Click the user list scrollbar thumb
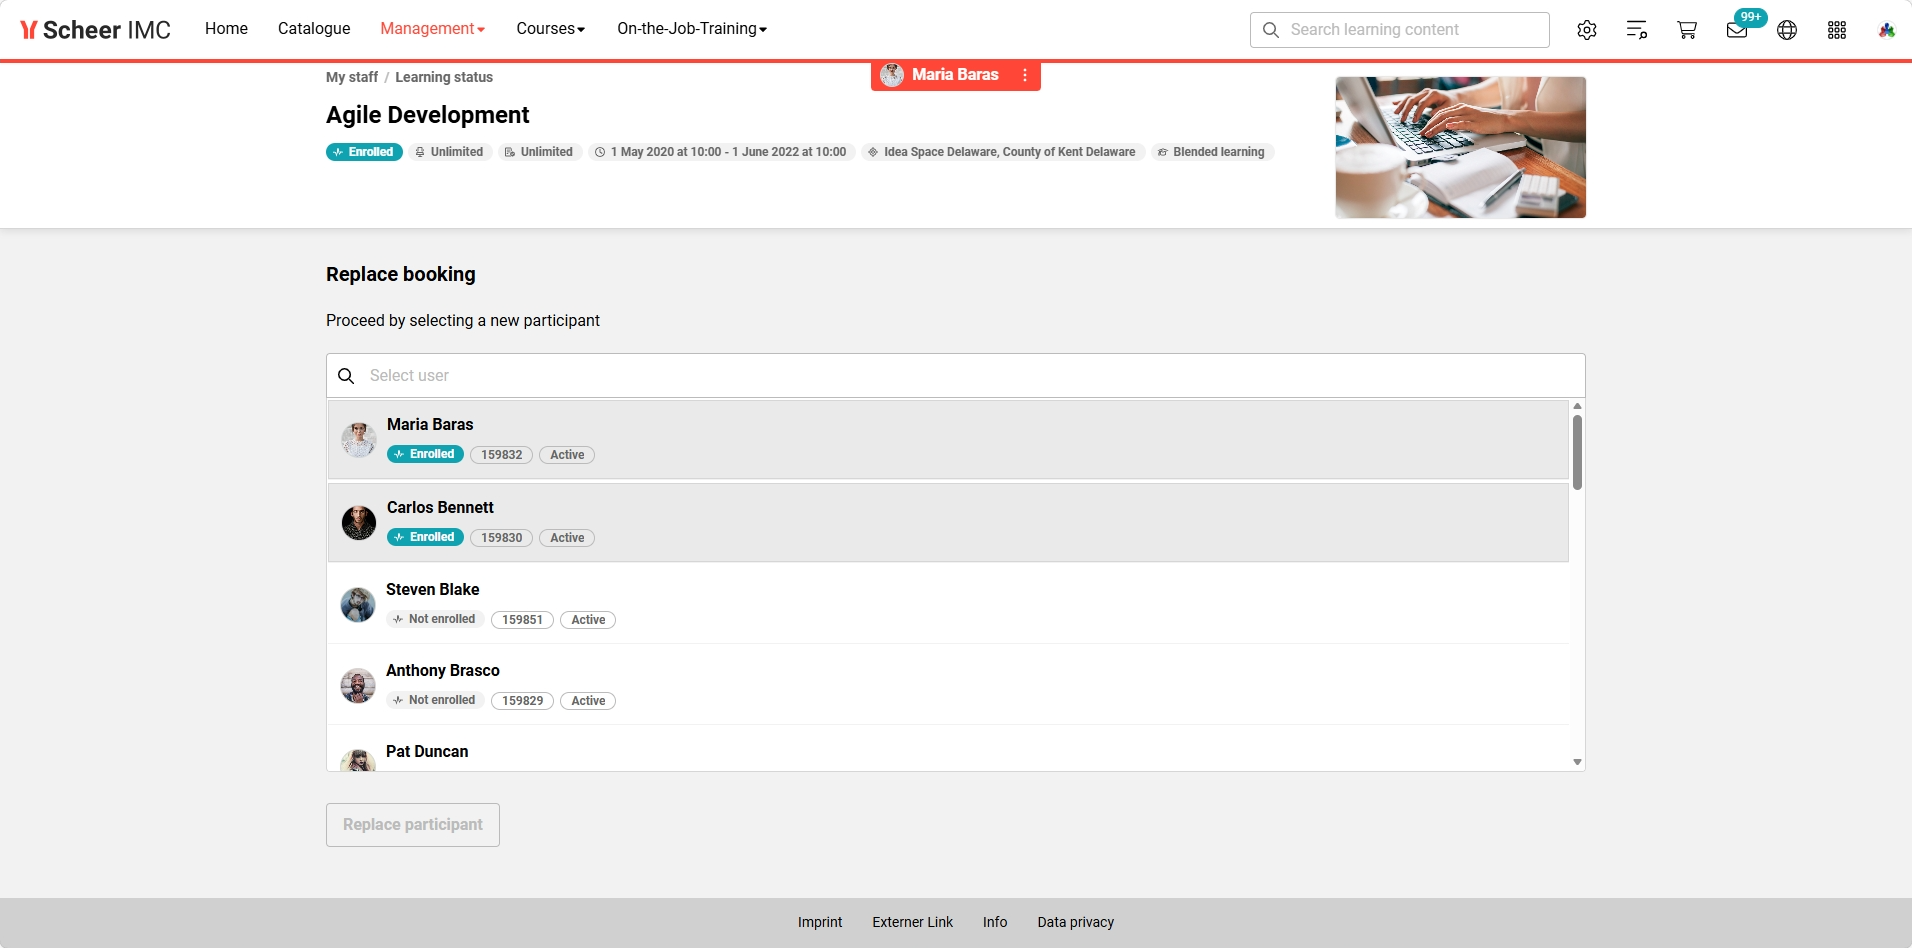The image size is (1912, 948). coord(1577,453)
